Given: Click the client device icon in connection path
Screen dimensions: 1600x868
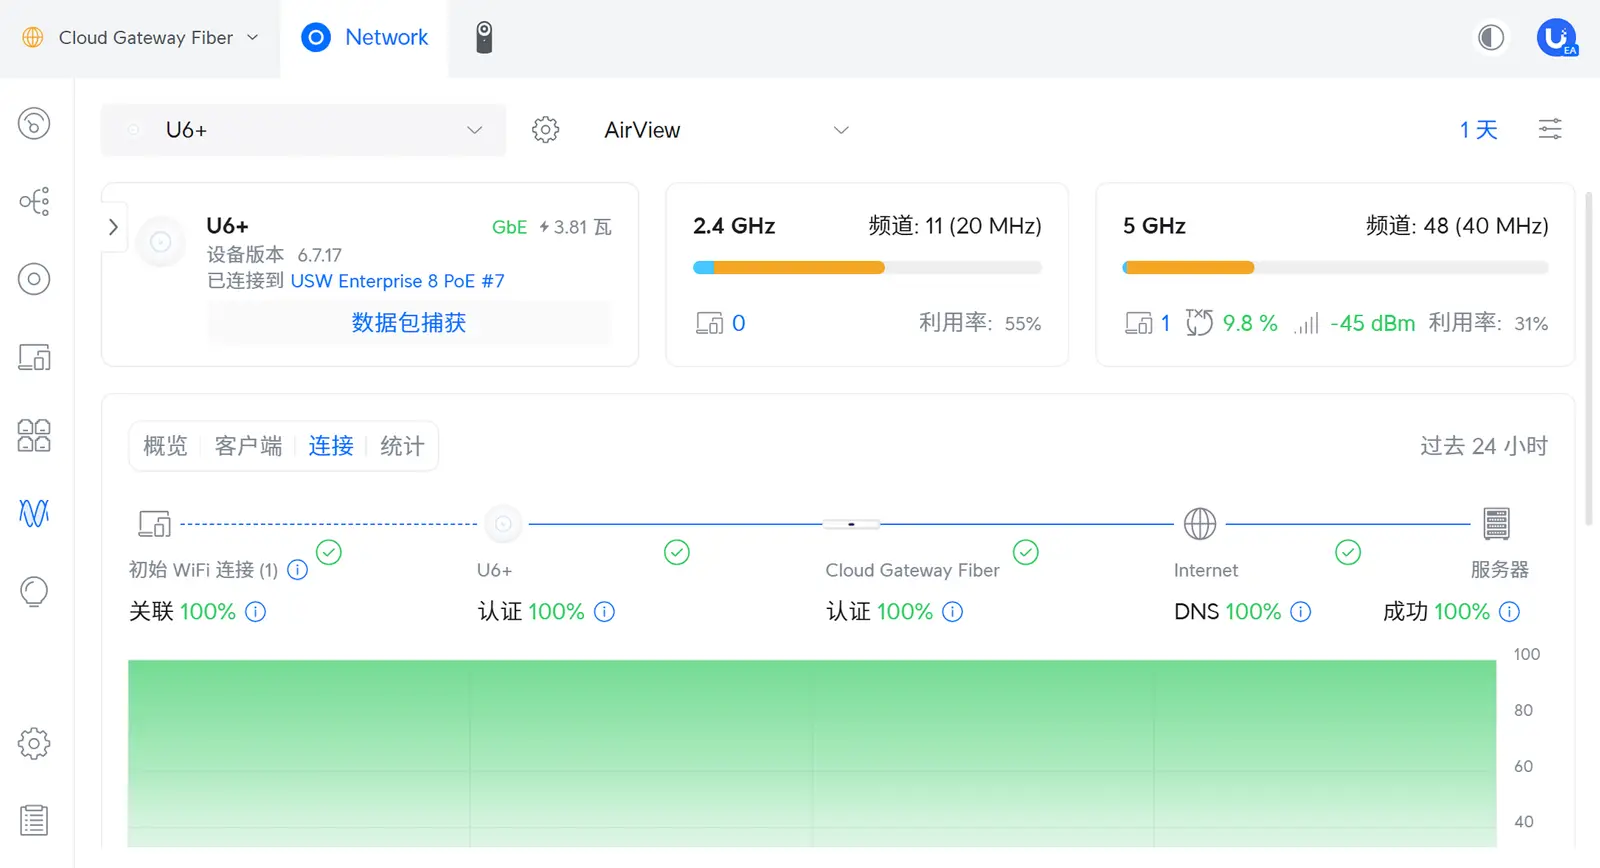Looking at the screenshot, I should tap(154, 523).
